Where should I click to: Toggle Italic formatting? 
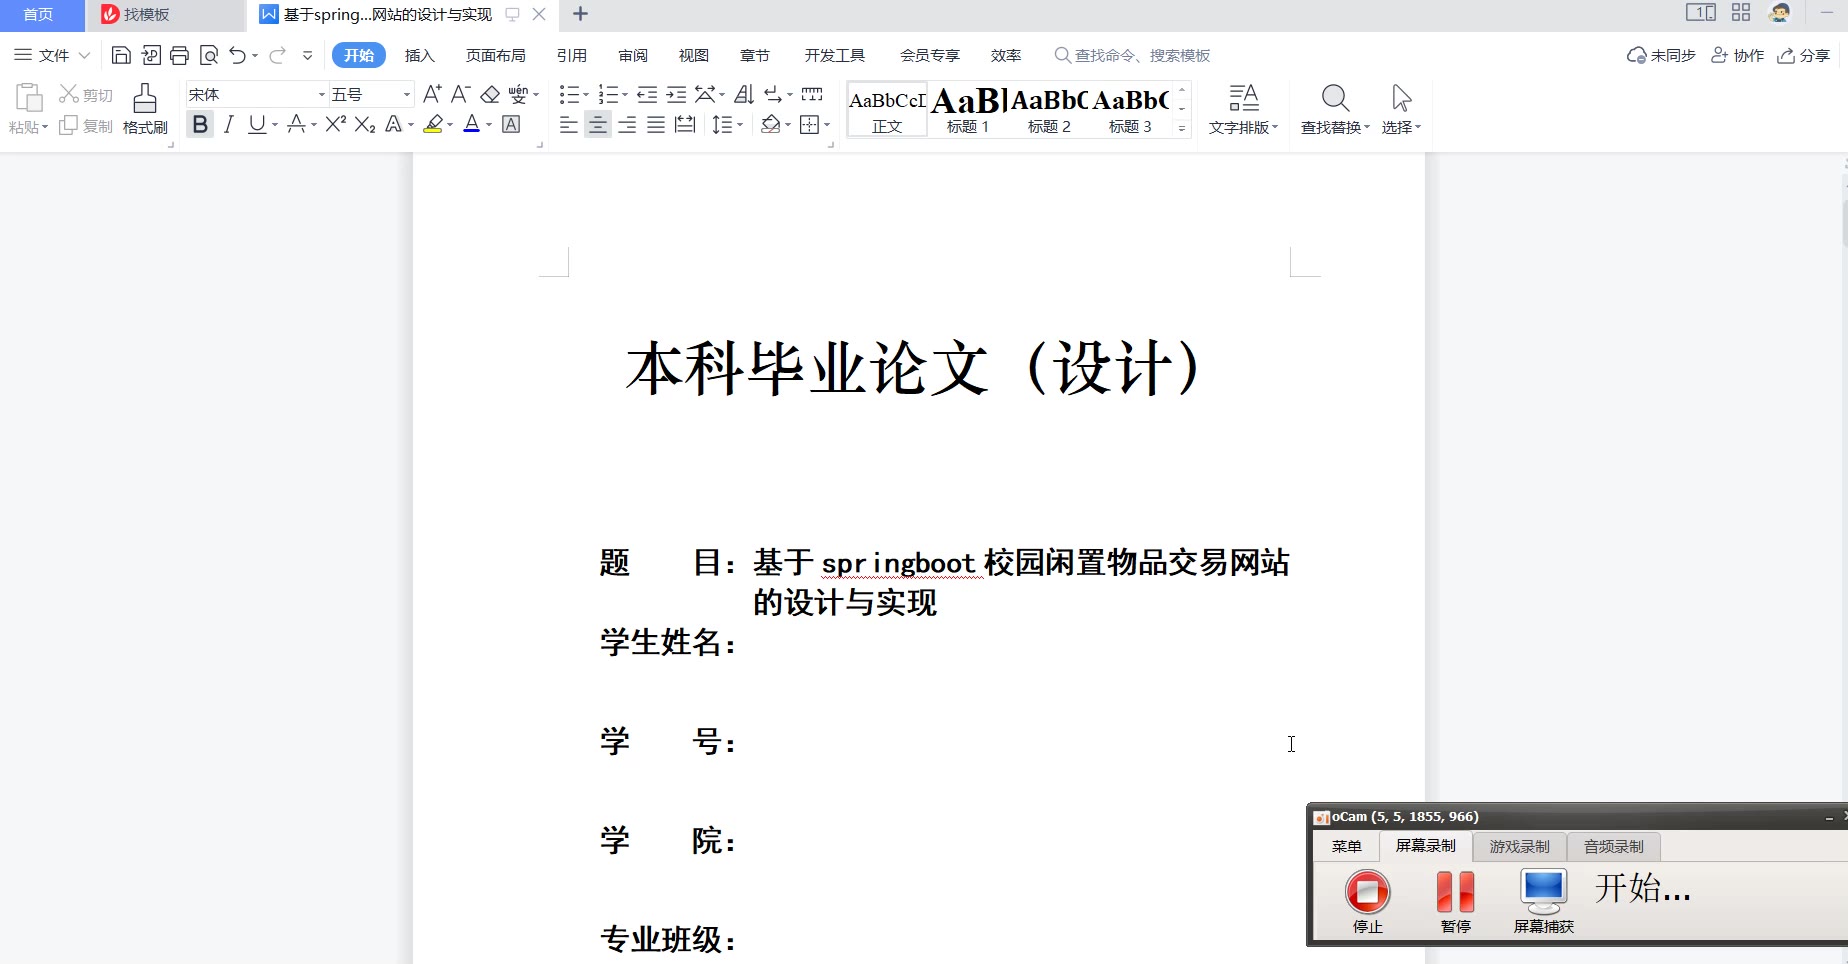click(x=229, y=124)
